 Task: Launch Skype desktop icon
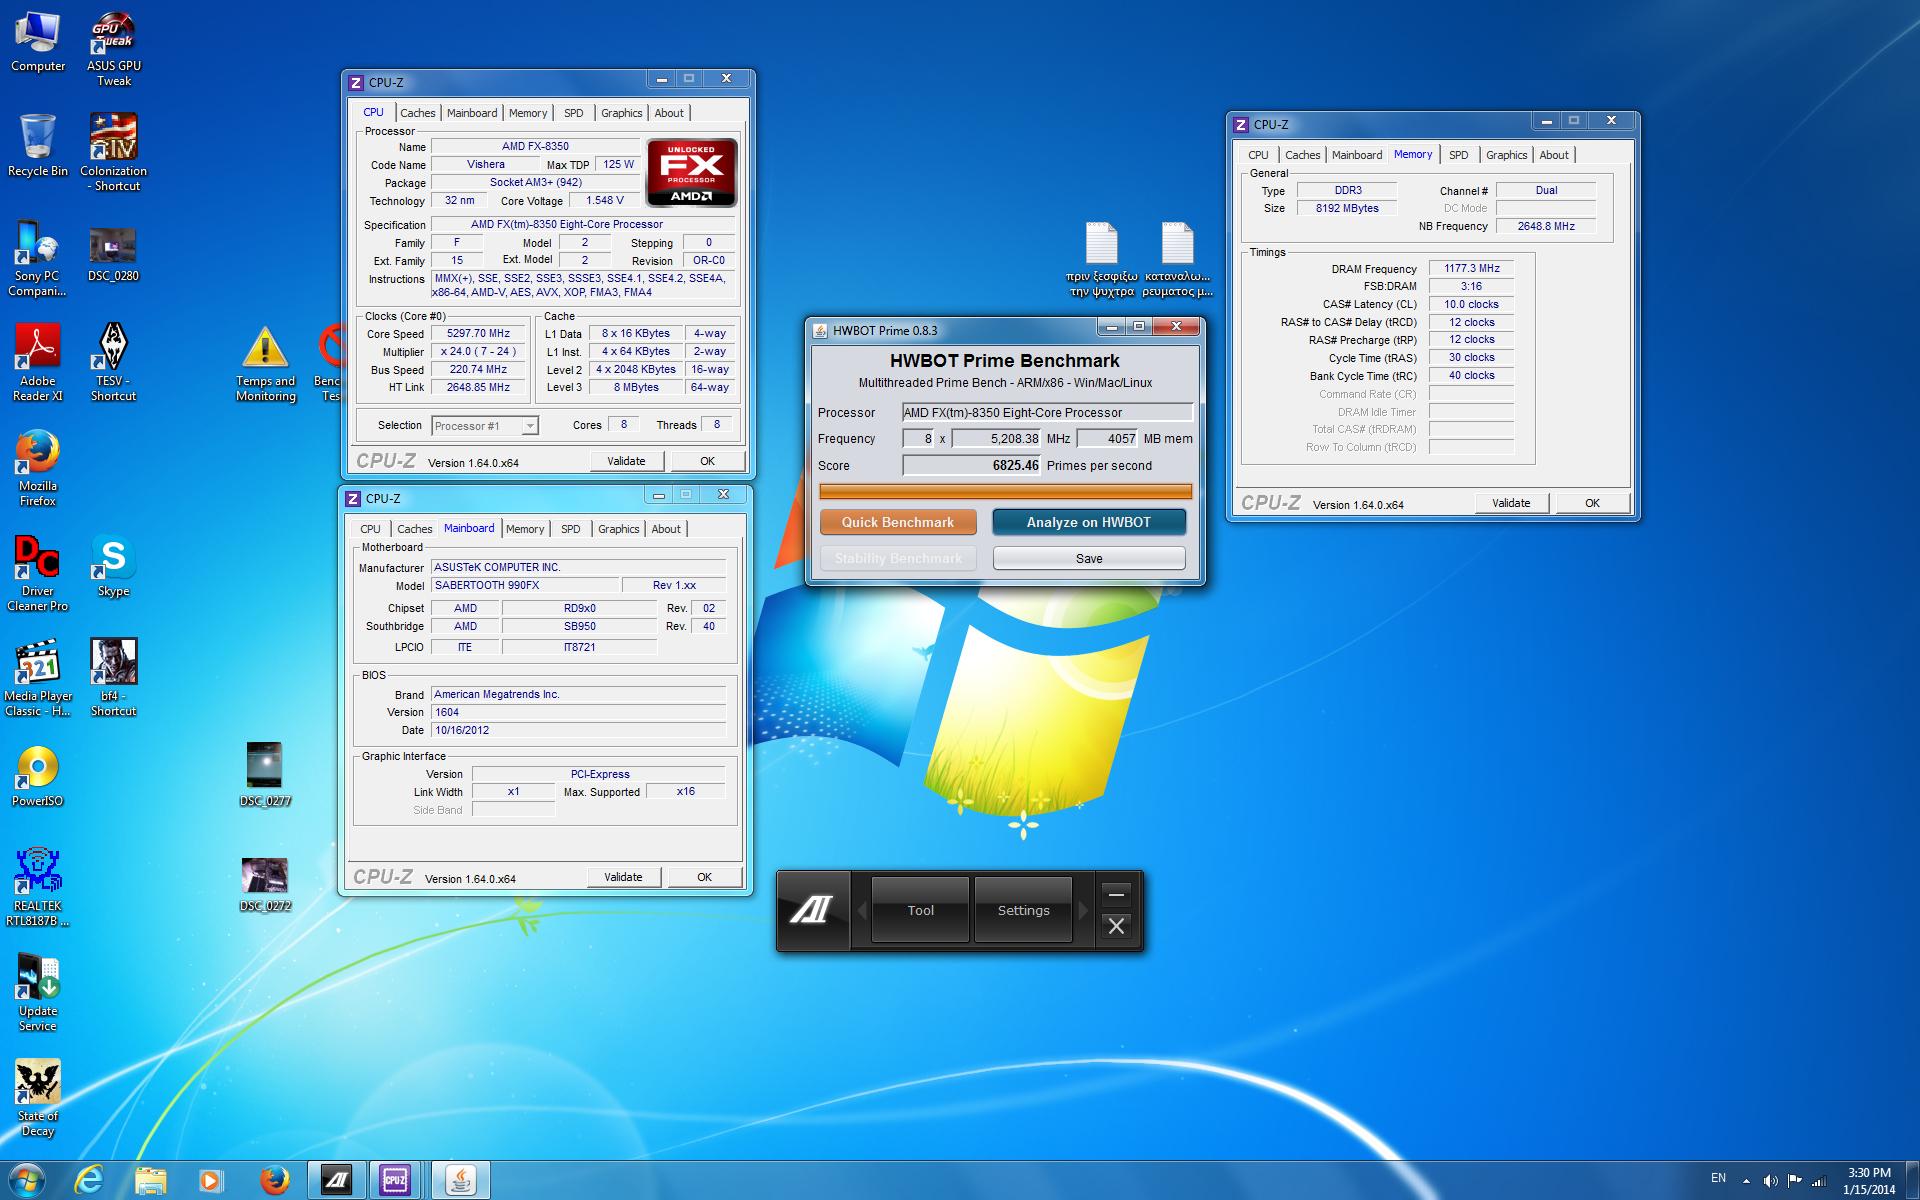[113, 565]
